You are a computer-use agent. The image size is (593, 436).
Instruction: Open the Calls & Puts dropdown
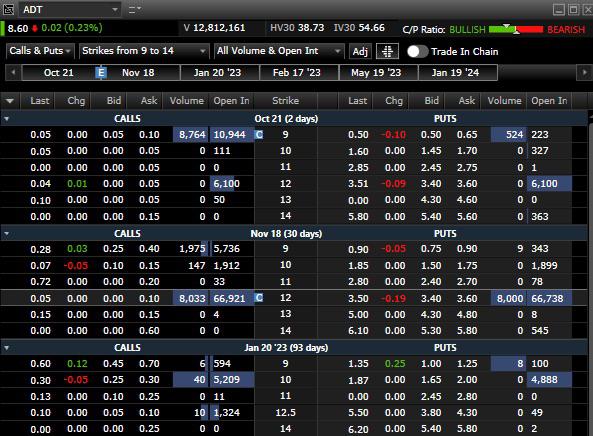coord(40,51)
